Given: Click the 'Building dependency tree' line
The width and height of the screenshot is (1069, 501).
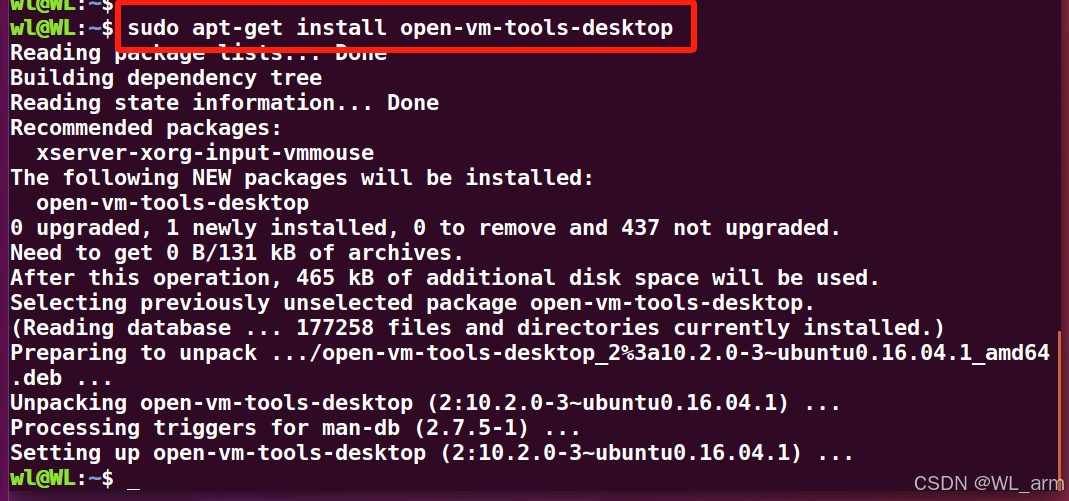Looking at the screenshot, I should [x=166, y=78].
